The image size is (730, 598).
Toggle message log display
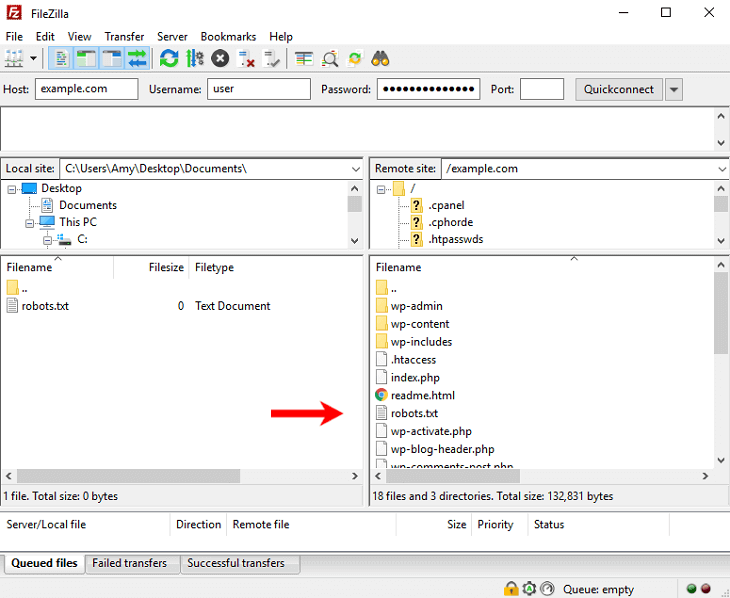click(x=61, y=59)
